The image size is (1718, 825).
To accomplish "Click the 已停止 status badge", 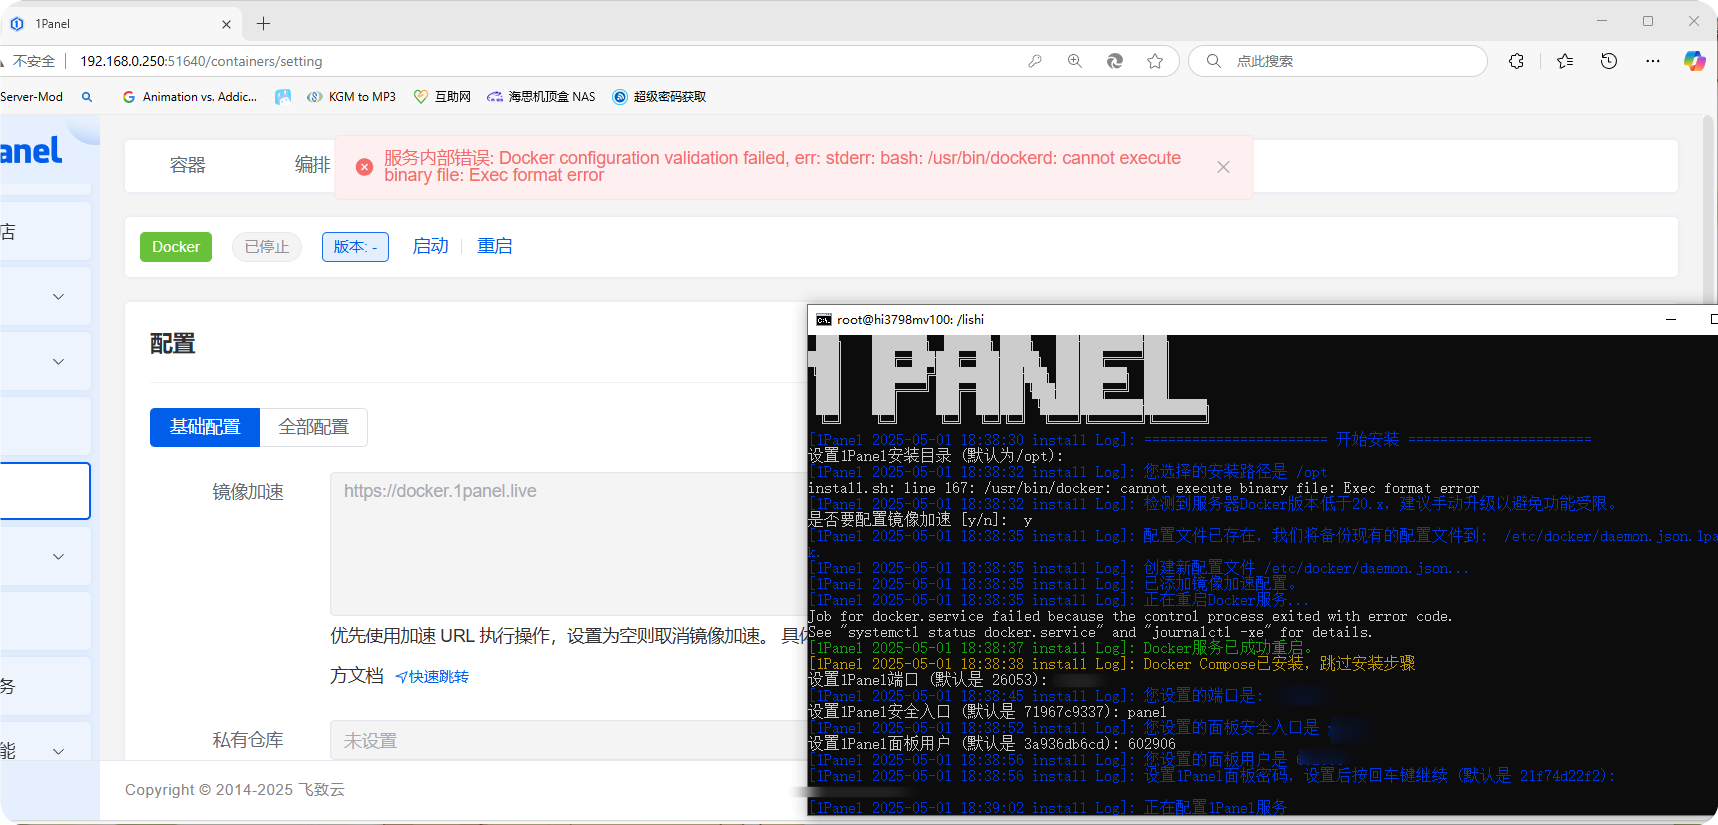I will (x=267, y=247).
